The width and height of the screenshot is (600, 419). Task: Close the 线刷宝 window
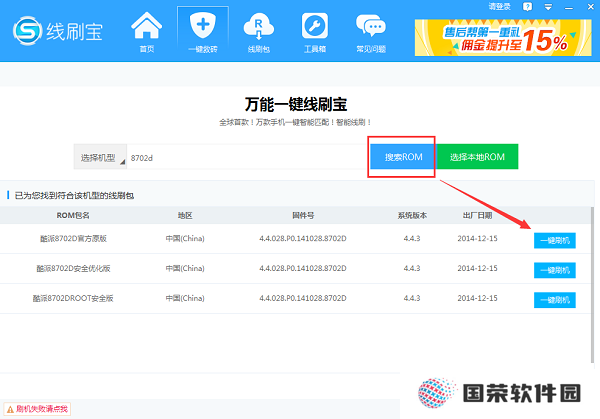(x=590, y=7)
